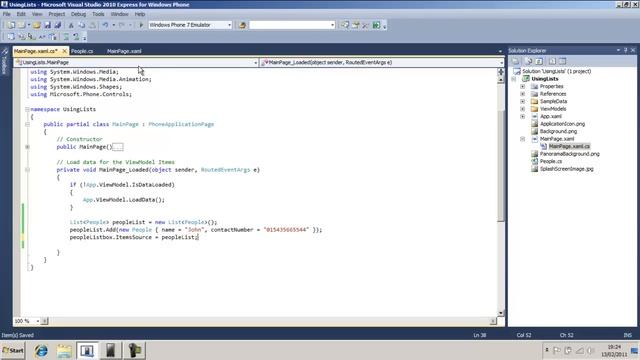Collapse the MainPage.xaml node
Viewport: 640px width, 360px height.
(522, 139)
